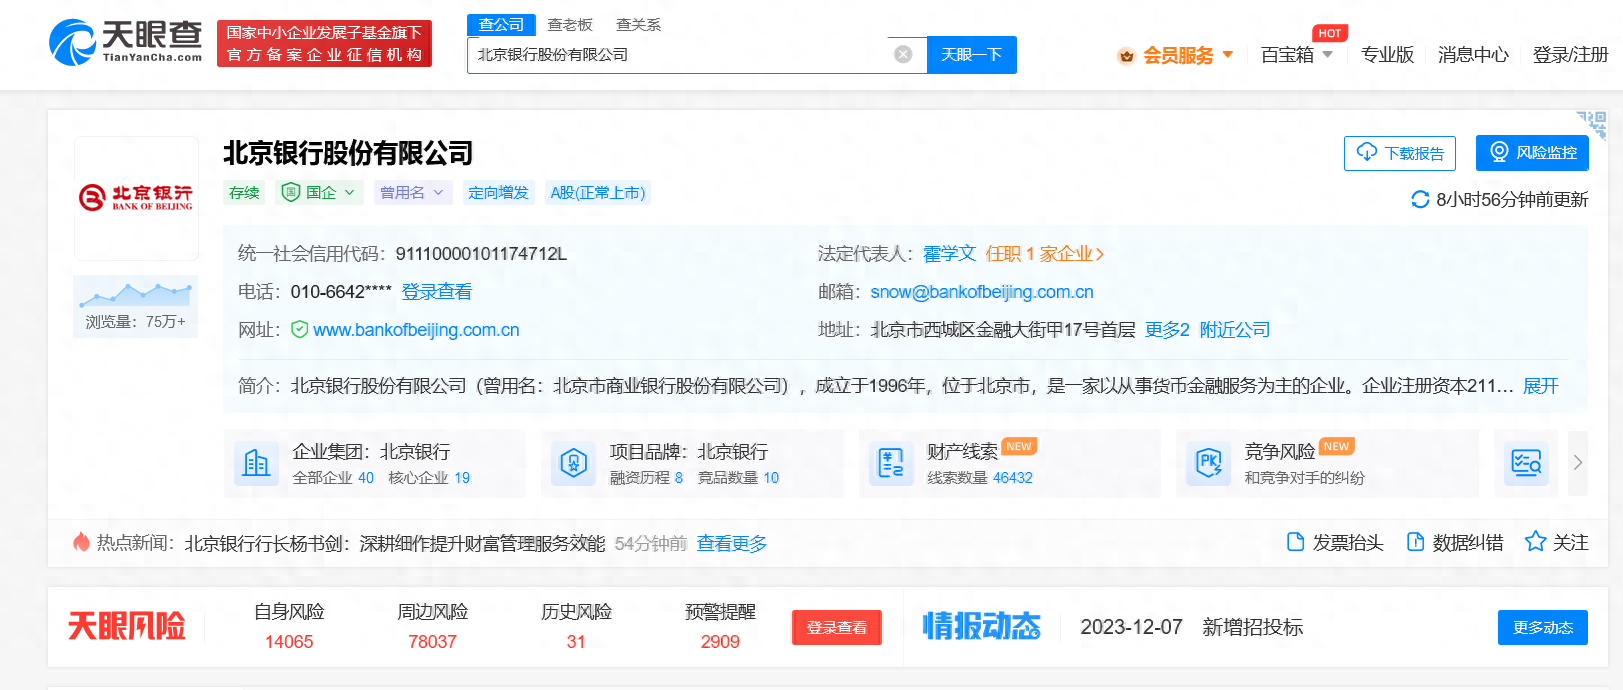This screenshot has width=1623, height=690.
Task: Open 任职 1 家企业 link
Action: tap(1044, 254)
